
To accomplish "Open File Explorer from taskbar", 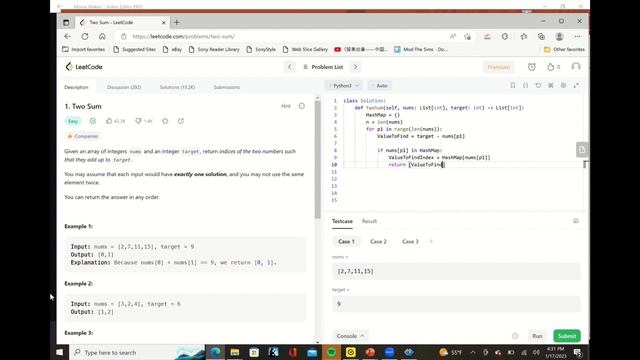I will 235,352.
